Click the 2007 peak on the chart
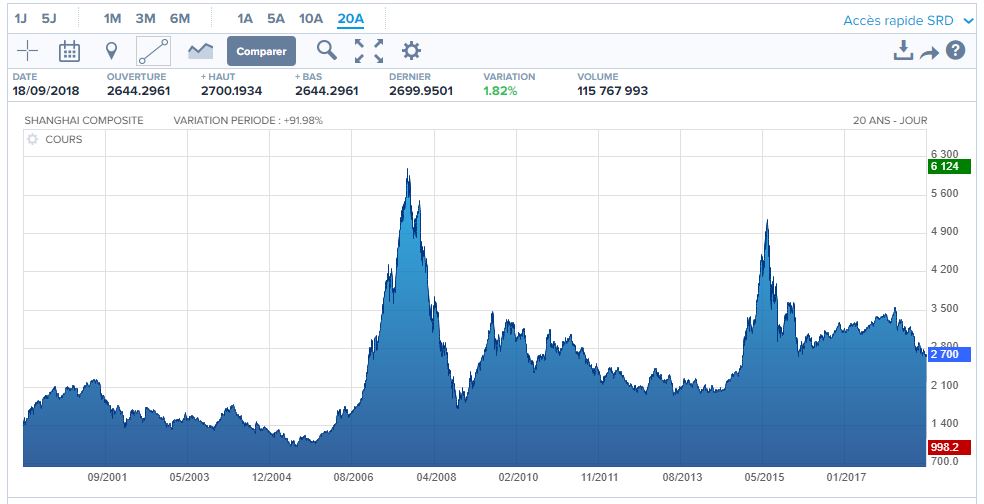The width and height of the screenshot is (984, 504). 408,172
